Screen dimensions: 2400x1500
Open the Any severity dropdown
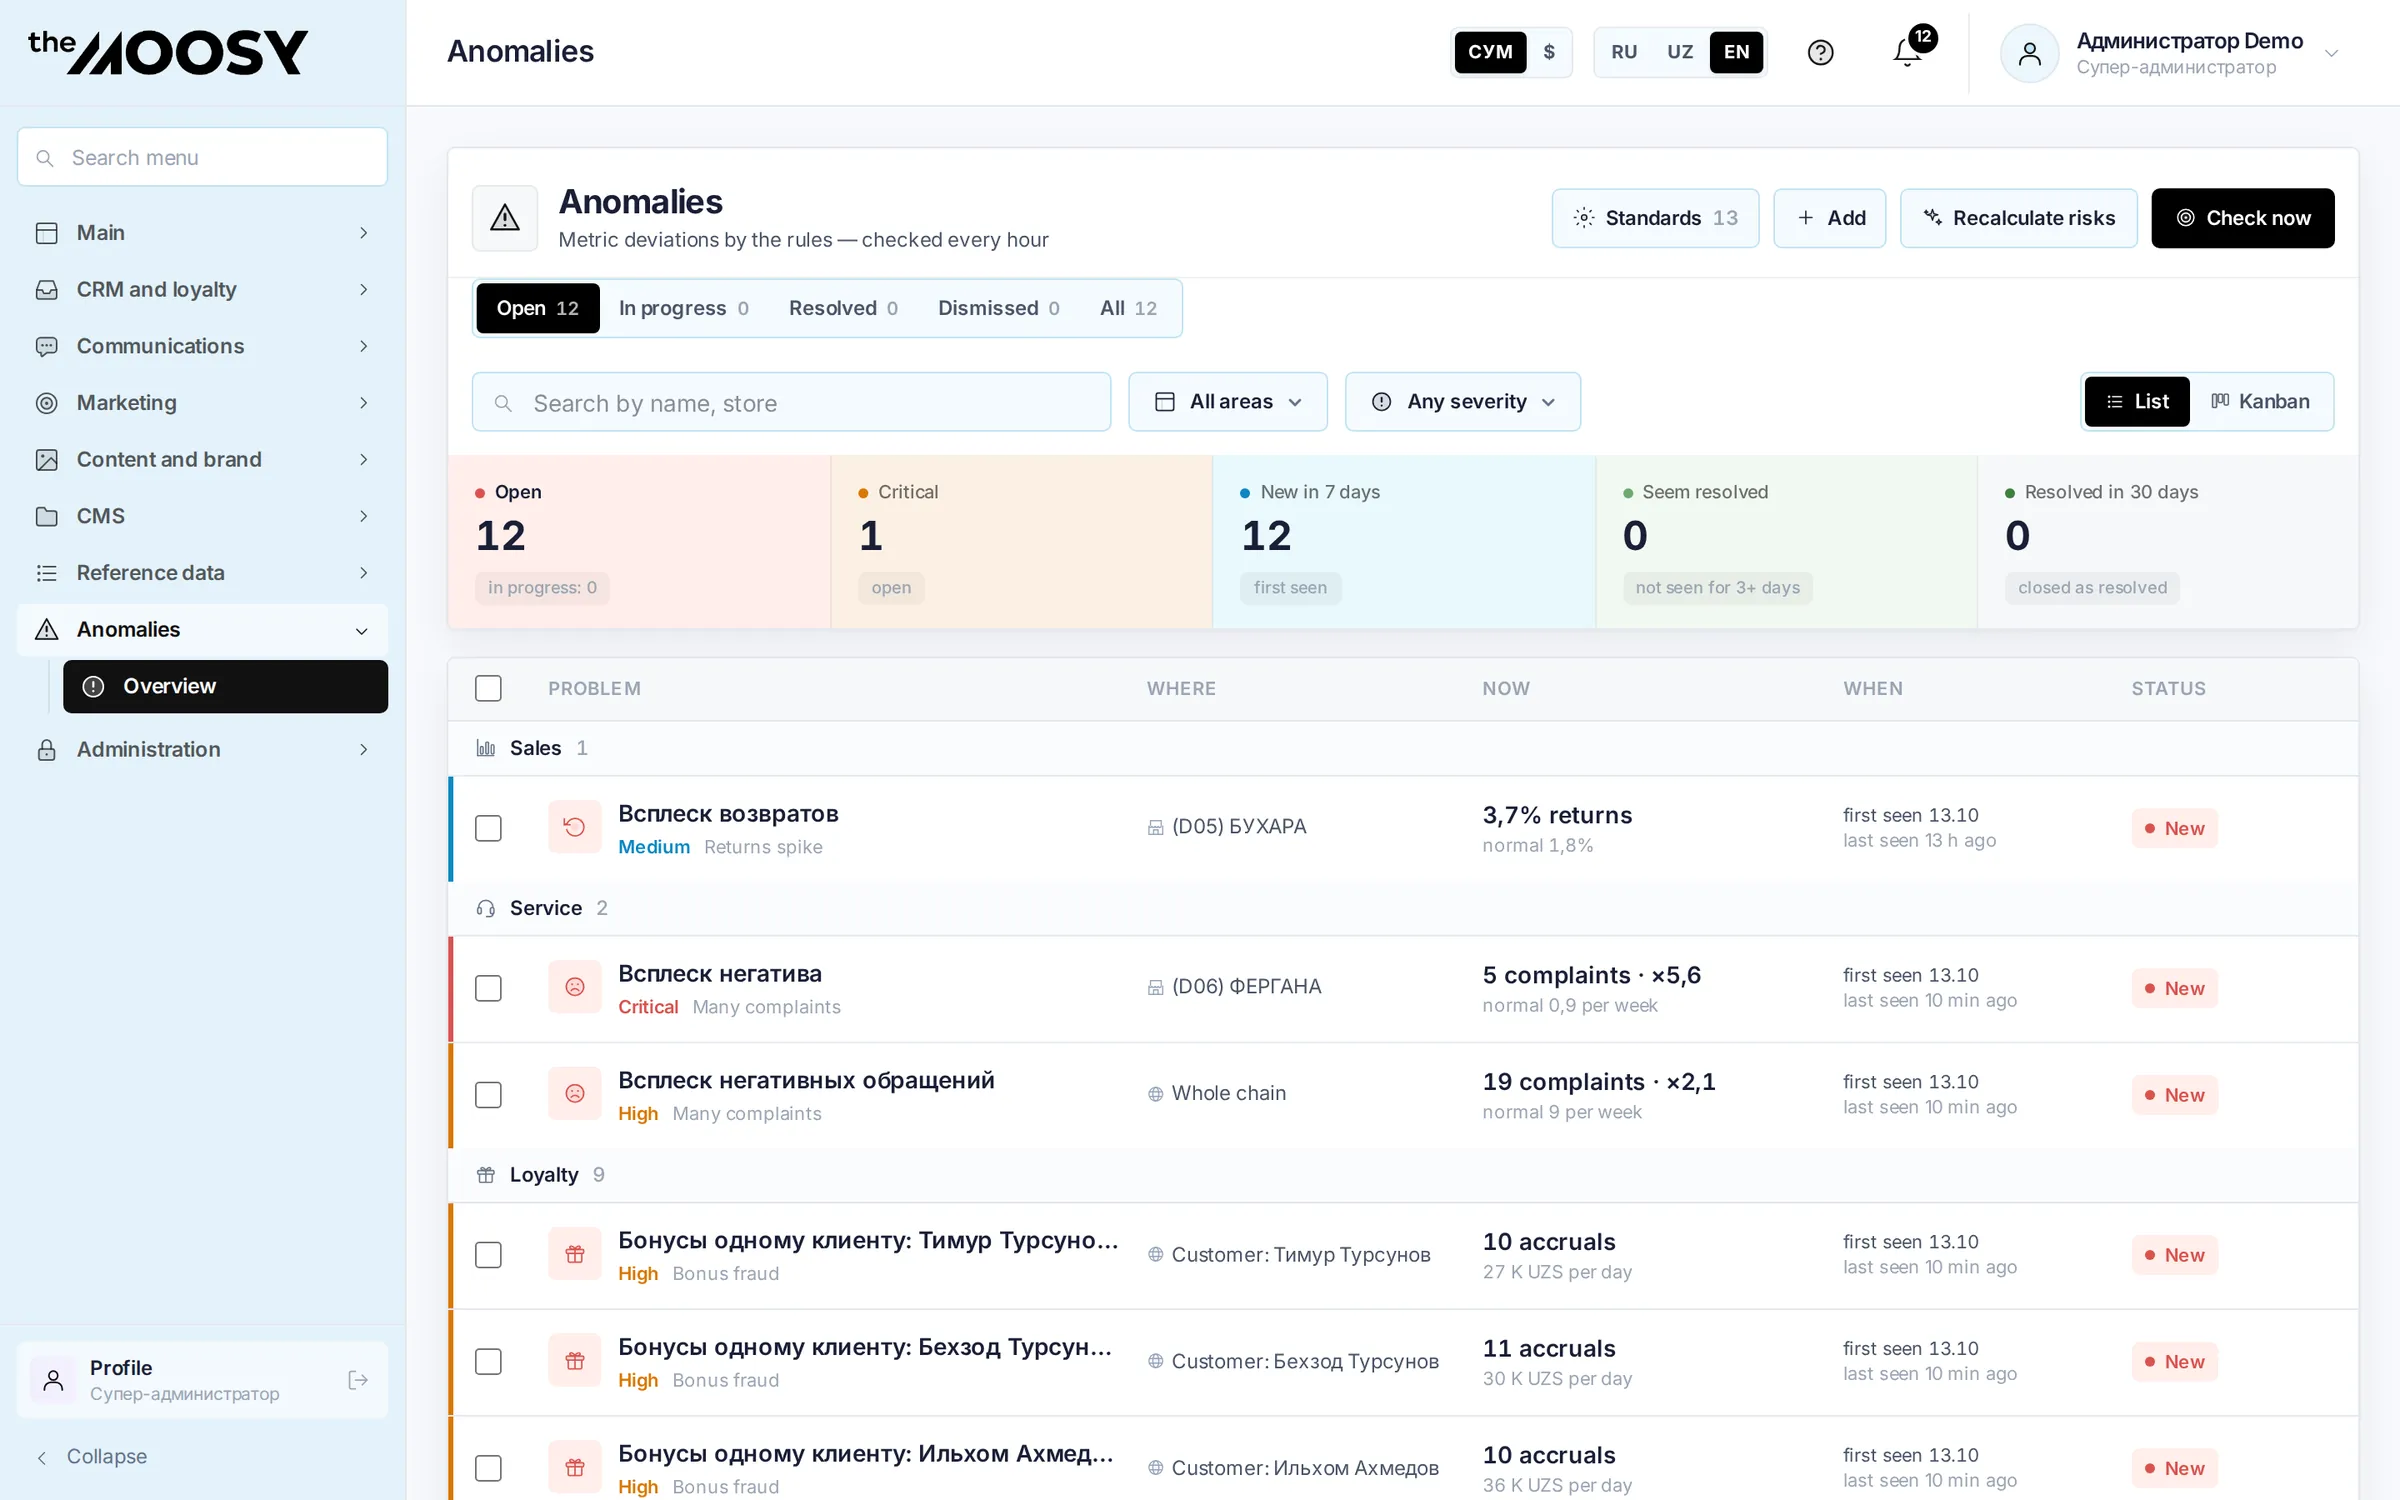[1463, 402]
